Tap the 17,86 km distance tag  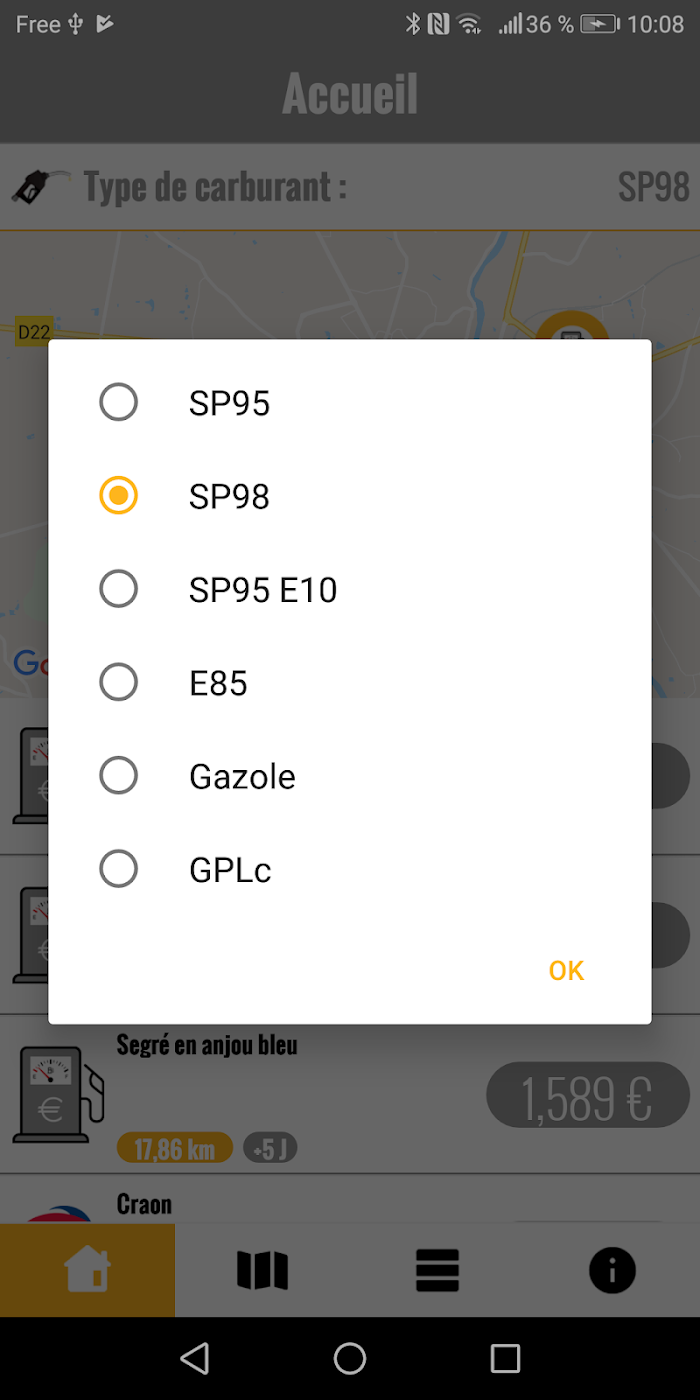tap(175, 1149)
